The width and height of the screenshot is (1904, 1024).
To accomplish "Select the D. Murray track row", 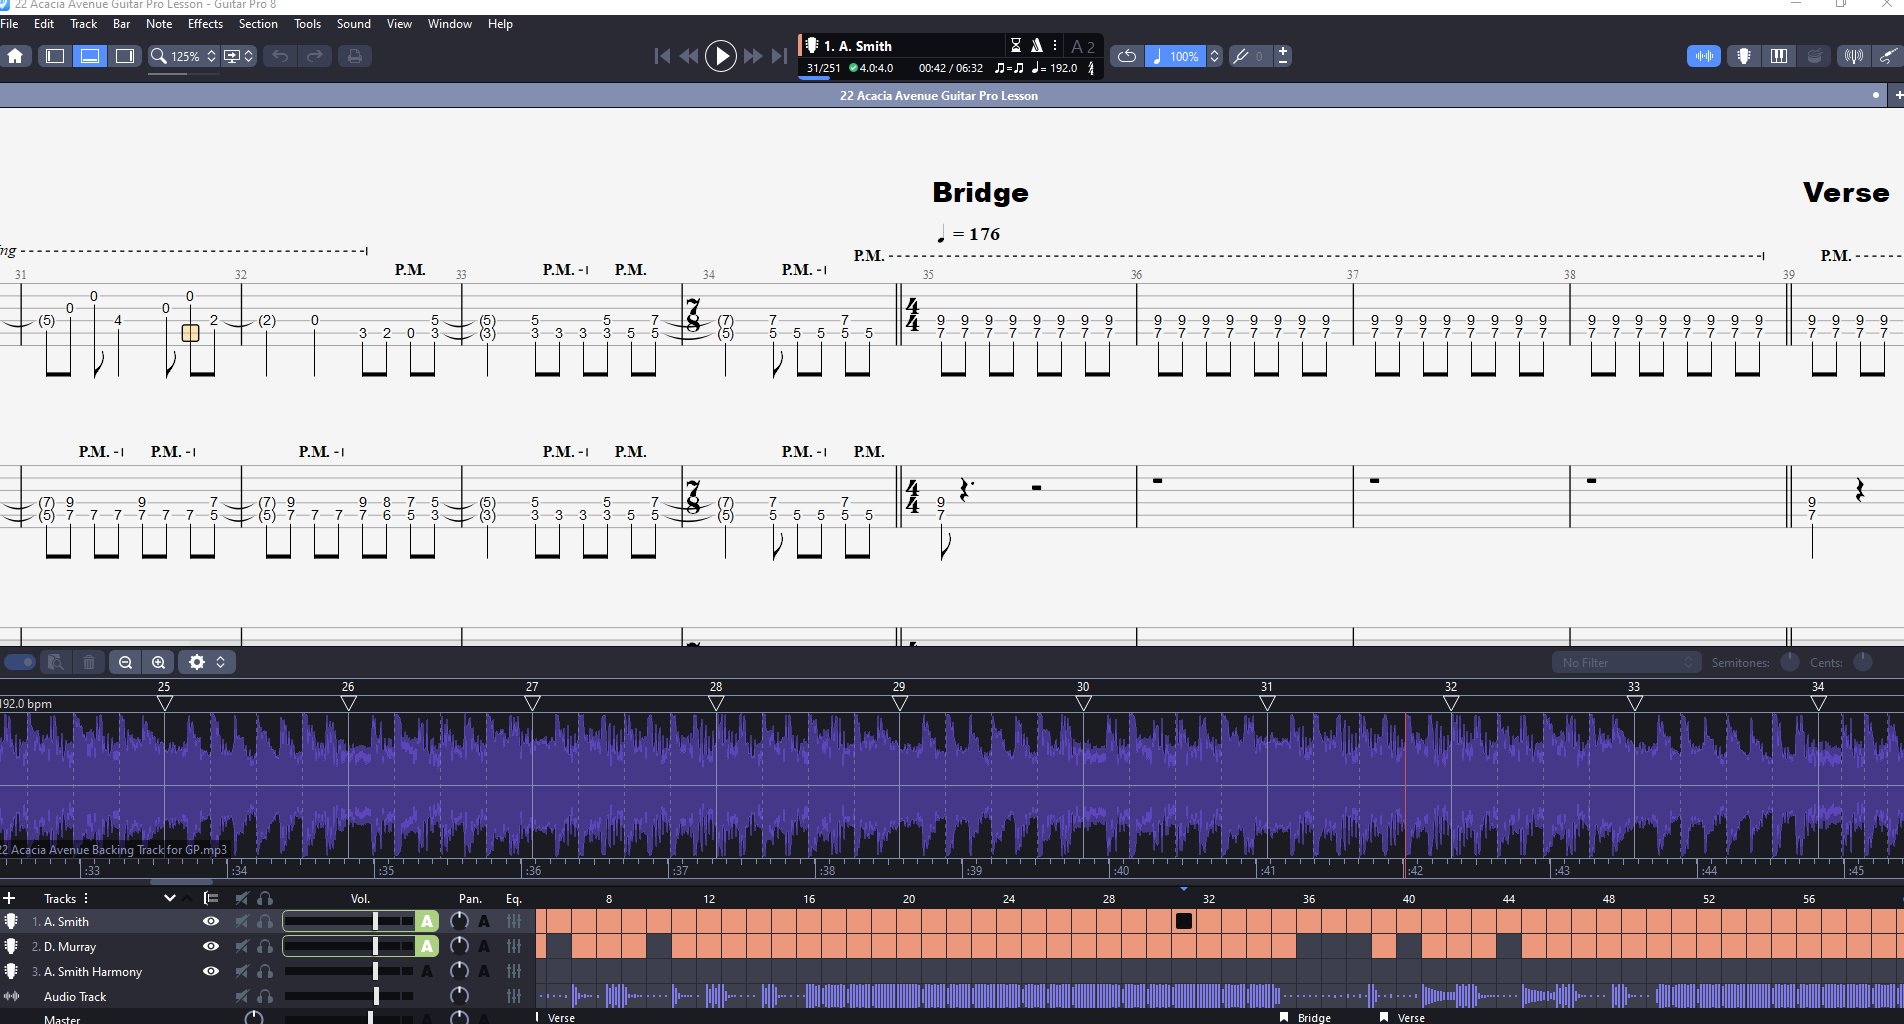I will click(x=267, y=946).
